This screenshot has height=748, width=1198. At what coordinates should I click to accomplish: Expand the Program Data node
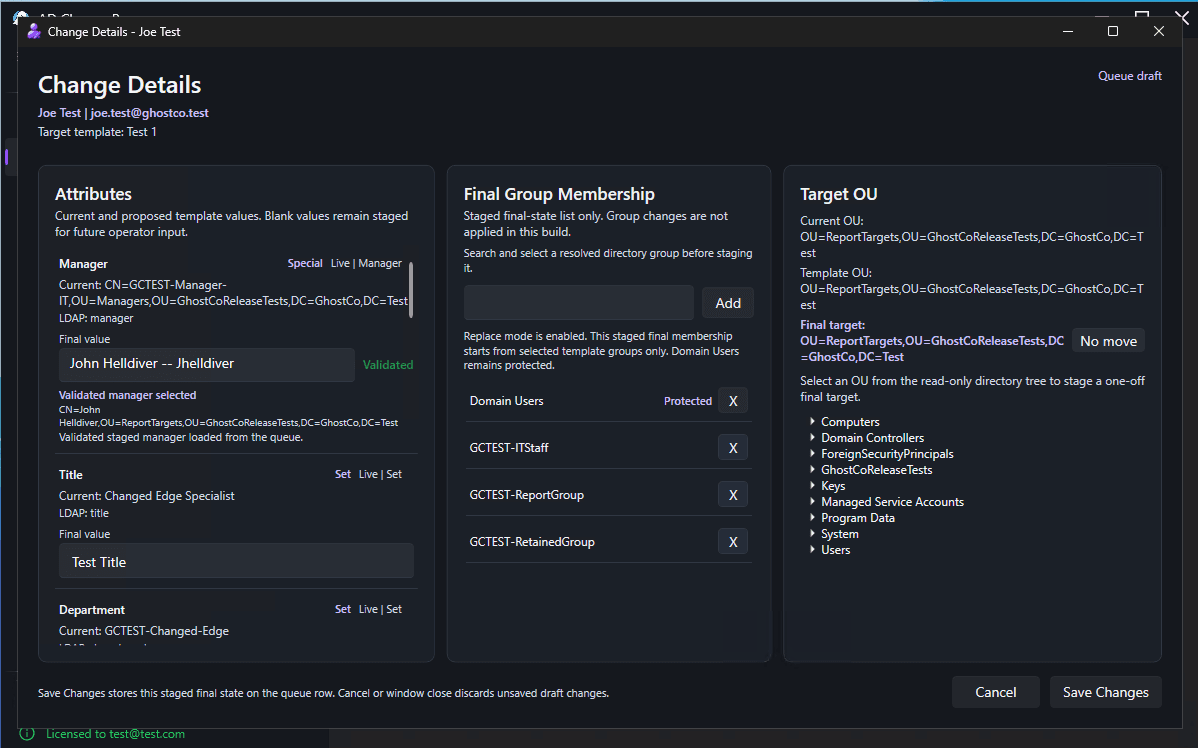[812, 517]
